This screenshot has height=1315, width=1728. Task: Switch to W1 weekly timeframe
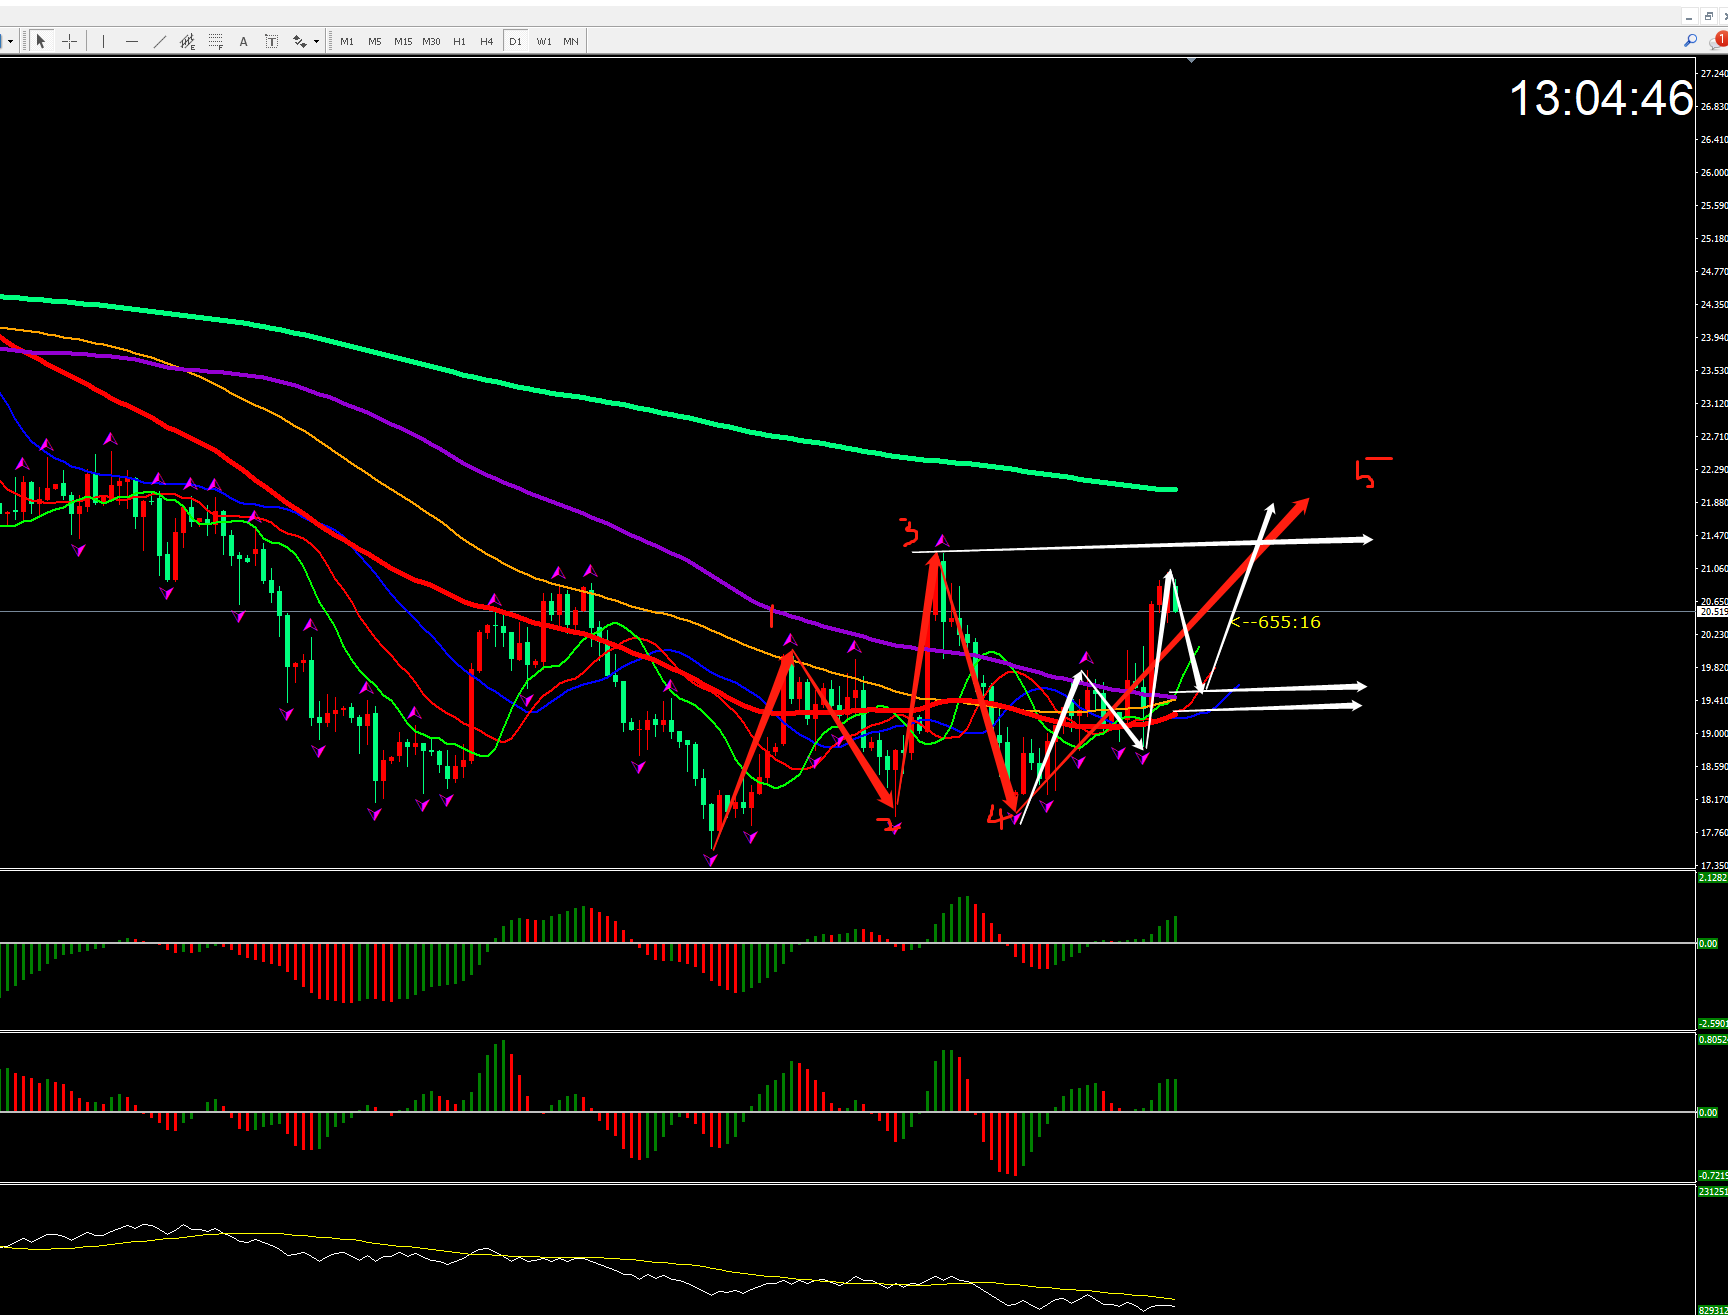tap(543, 41)
